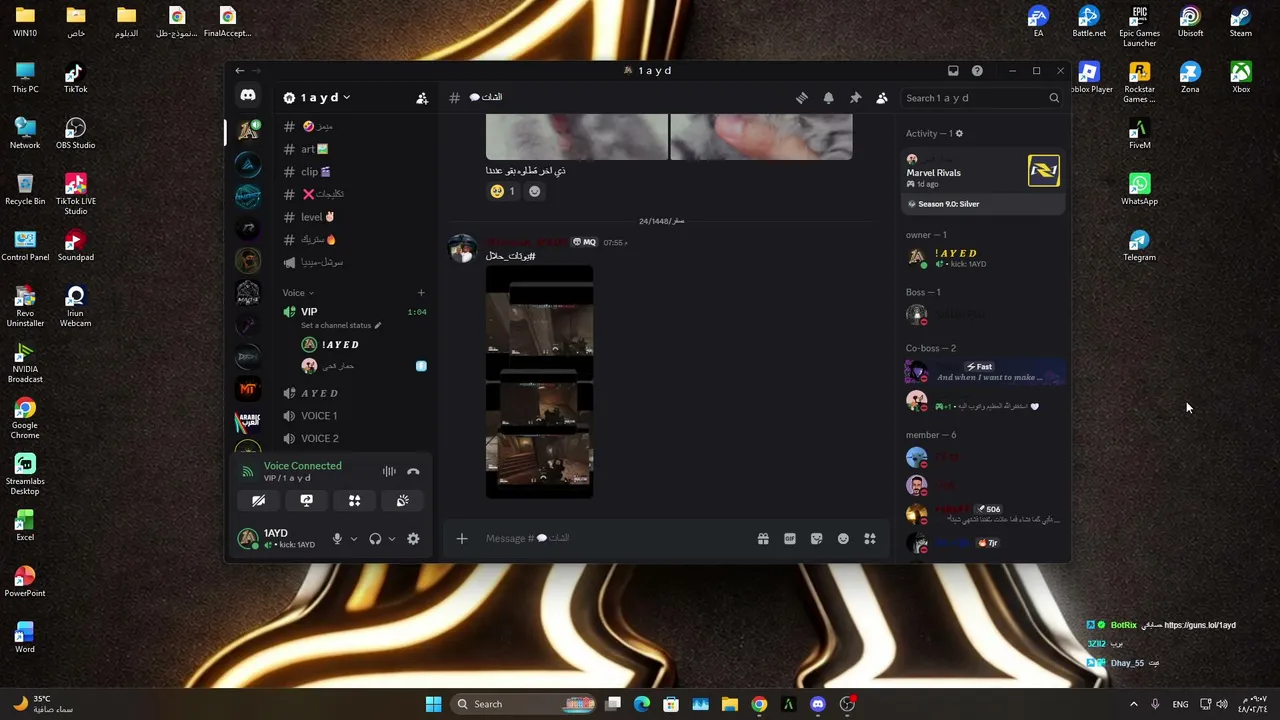Open Discord from the taskbar

click(x=818, y=704)
